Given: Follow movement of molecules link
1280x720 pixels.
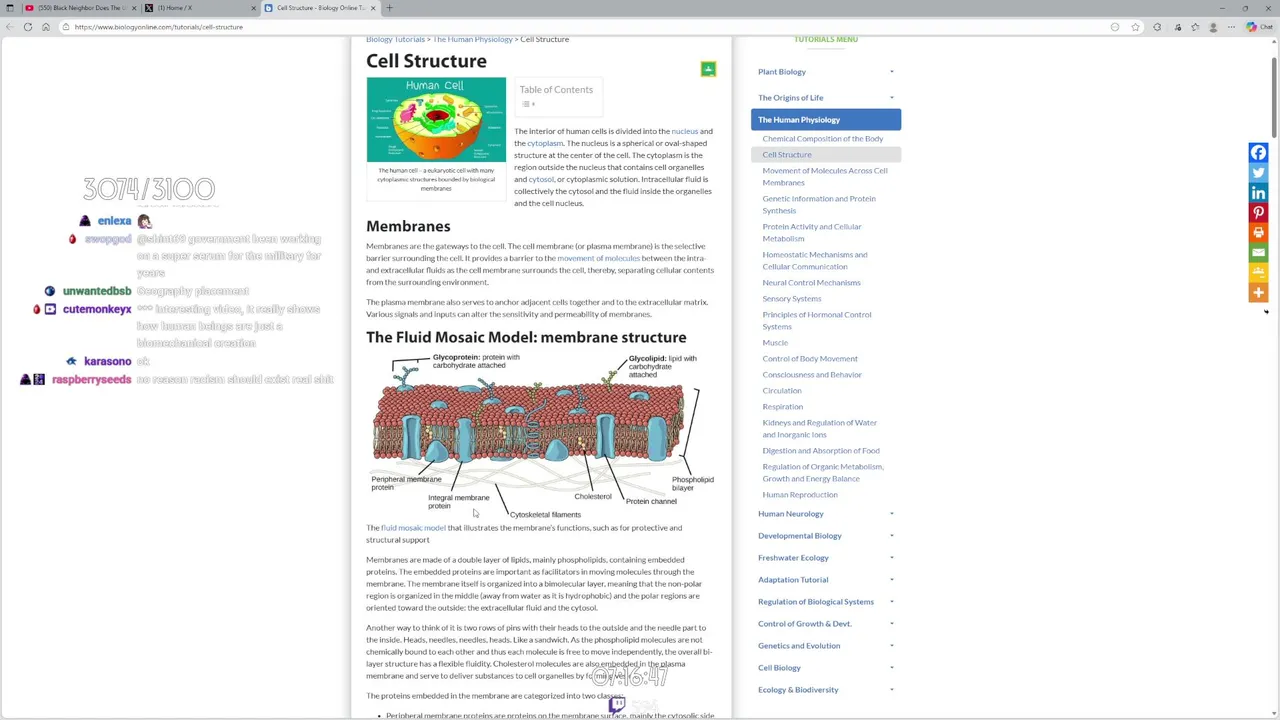Looking at the screenshot, I should 598,259.
